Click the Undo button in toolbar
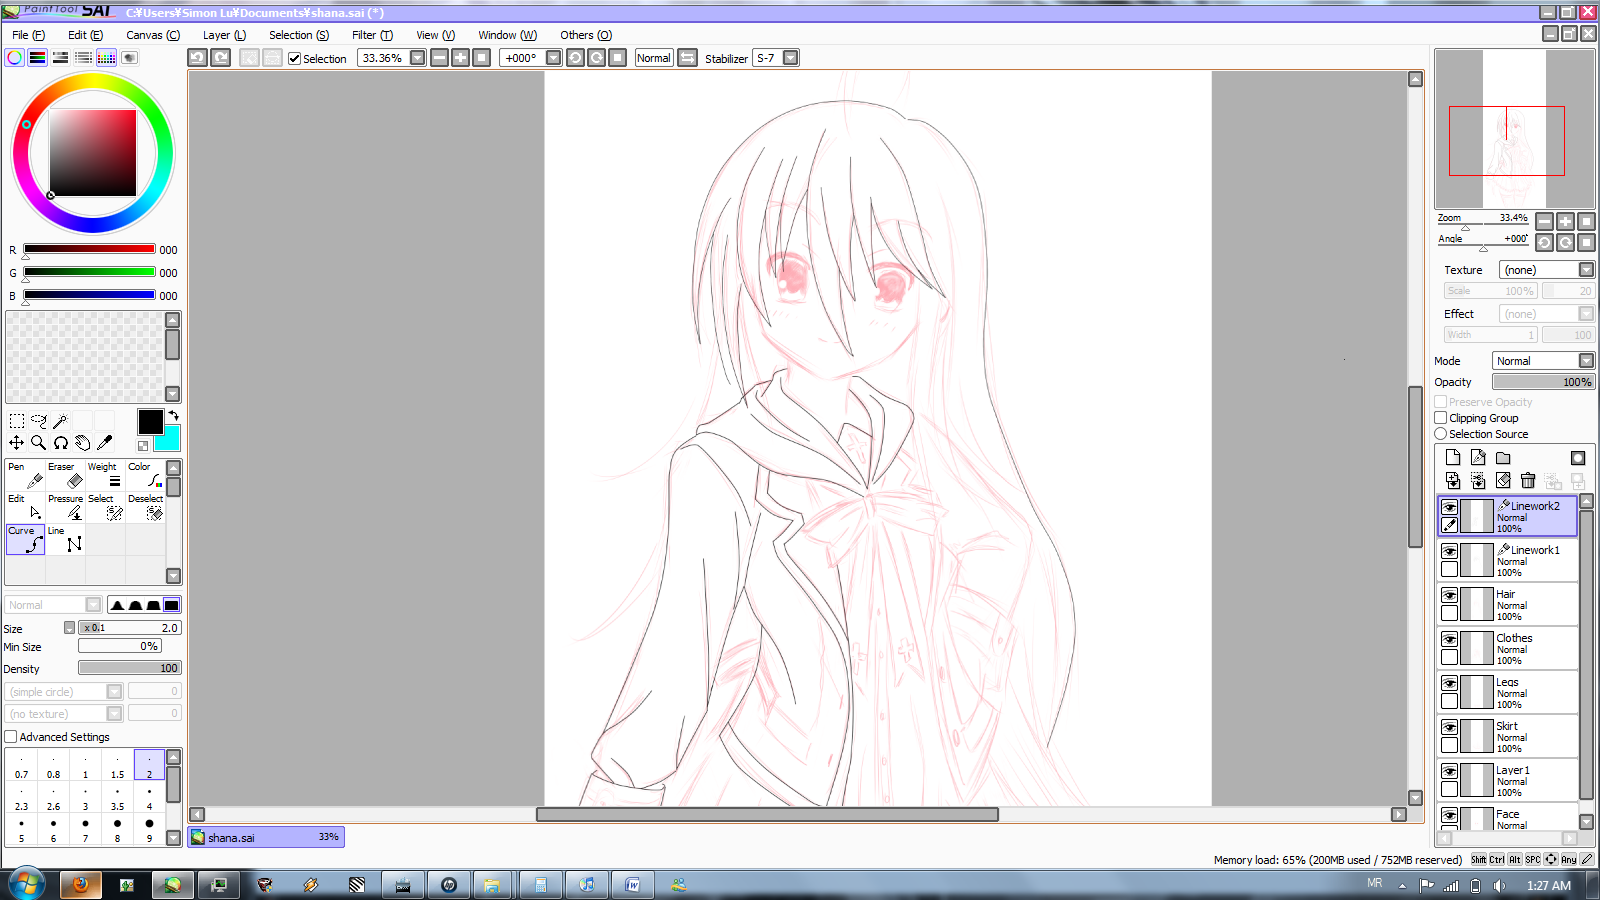This screenshot has height=900, width=1600. click(198, 58)
